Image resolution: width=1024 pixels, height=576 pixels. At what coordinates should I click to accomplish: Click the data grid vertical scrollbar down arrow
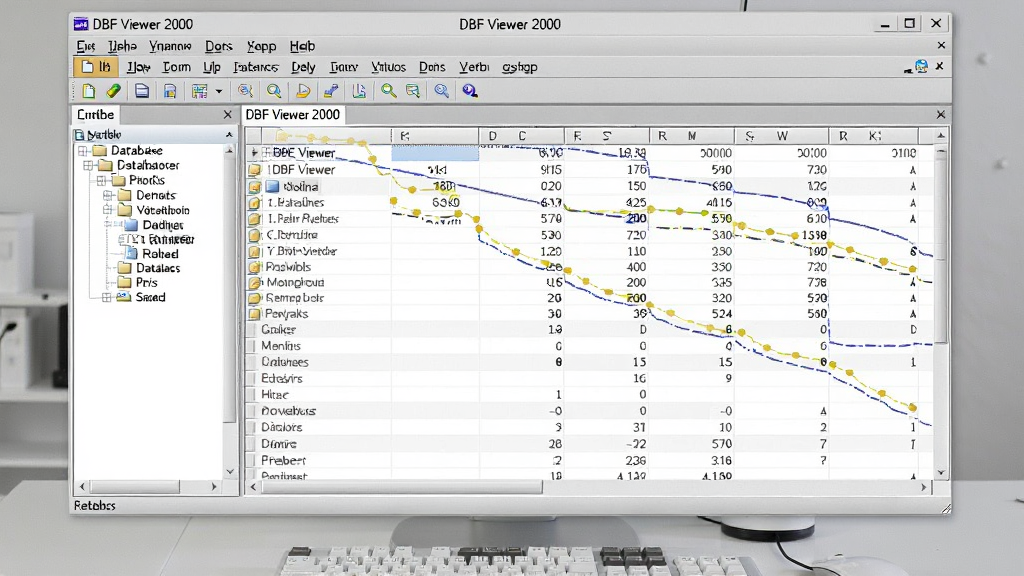[940, 473]
